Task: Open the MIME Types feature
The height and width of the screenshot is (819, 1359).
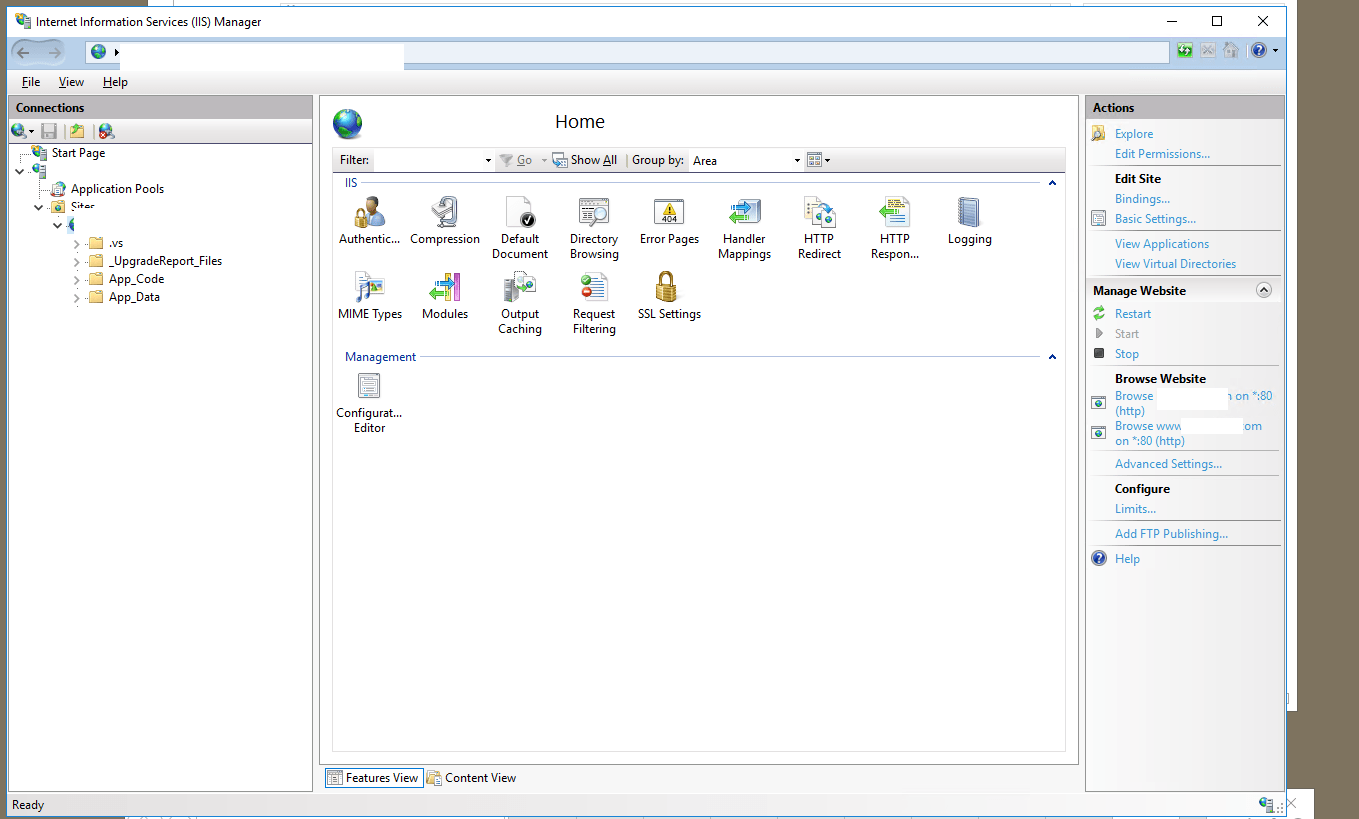Action: click(x=370, y=295)
